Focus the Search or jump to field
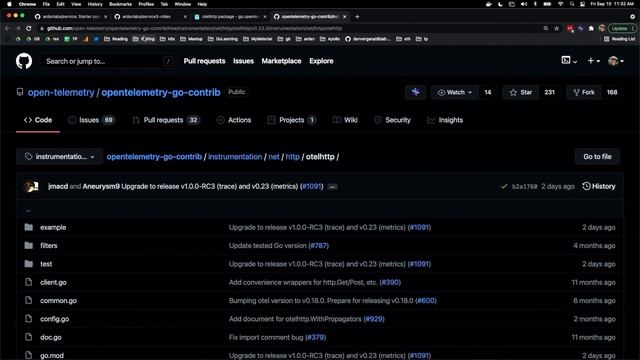640x360 pixels. [x=108, y=61]
